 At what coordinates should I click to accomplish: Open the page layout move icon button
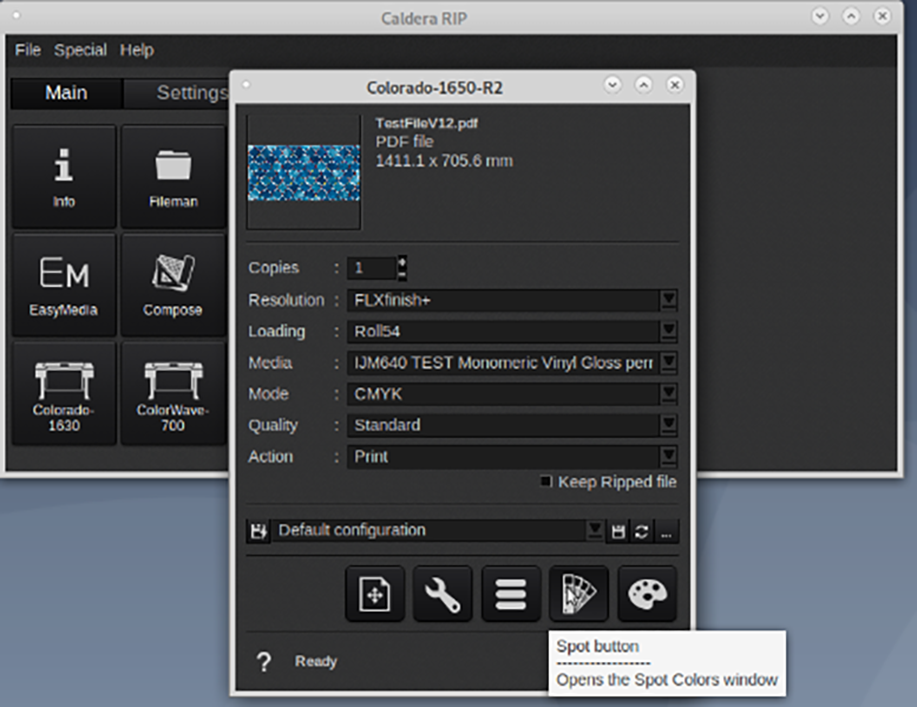click(375, 595)
